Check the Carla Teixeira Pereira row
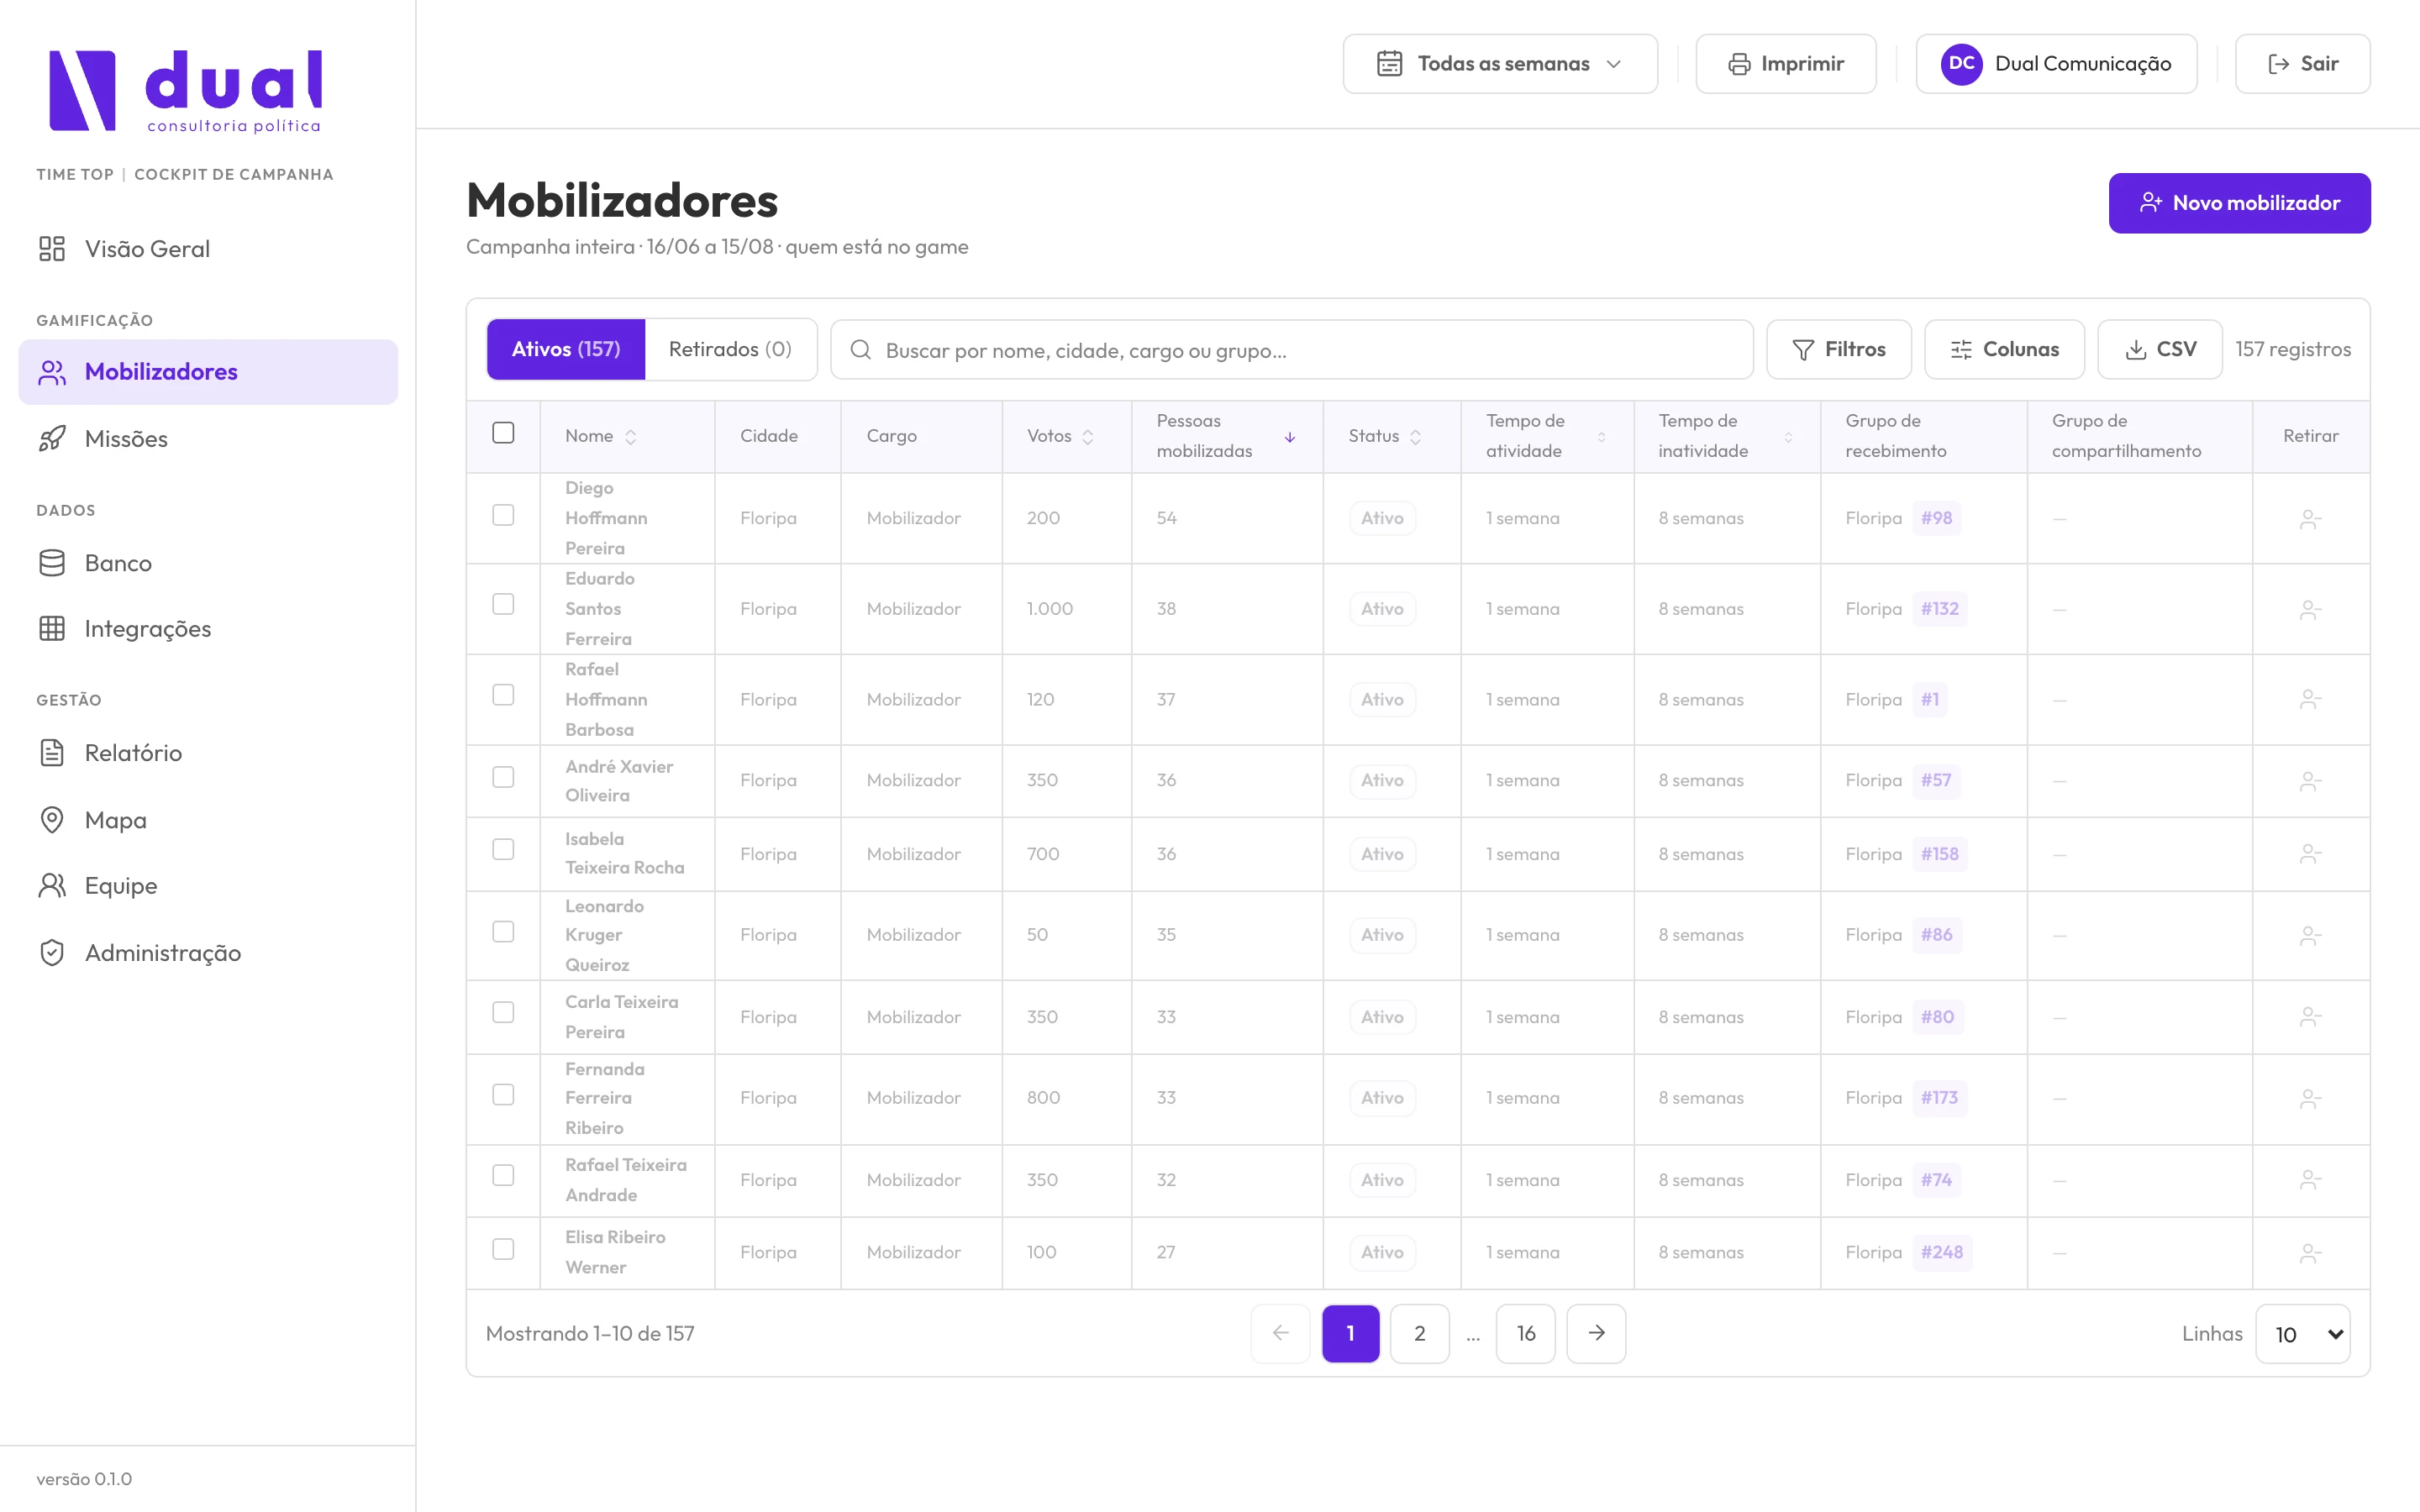 pyautogui.click(x=503, y=1013)
